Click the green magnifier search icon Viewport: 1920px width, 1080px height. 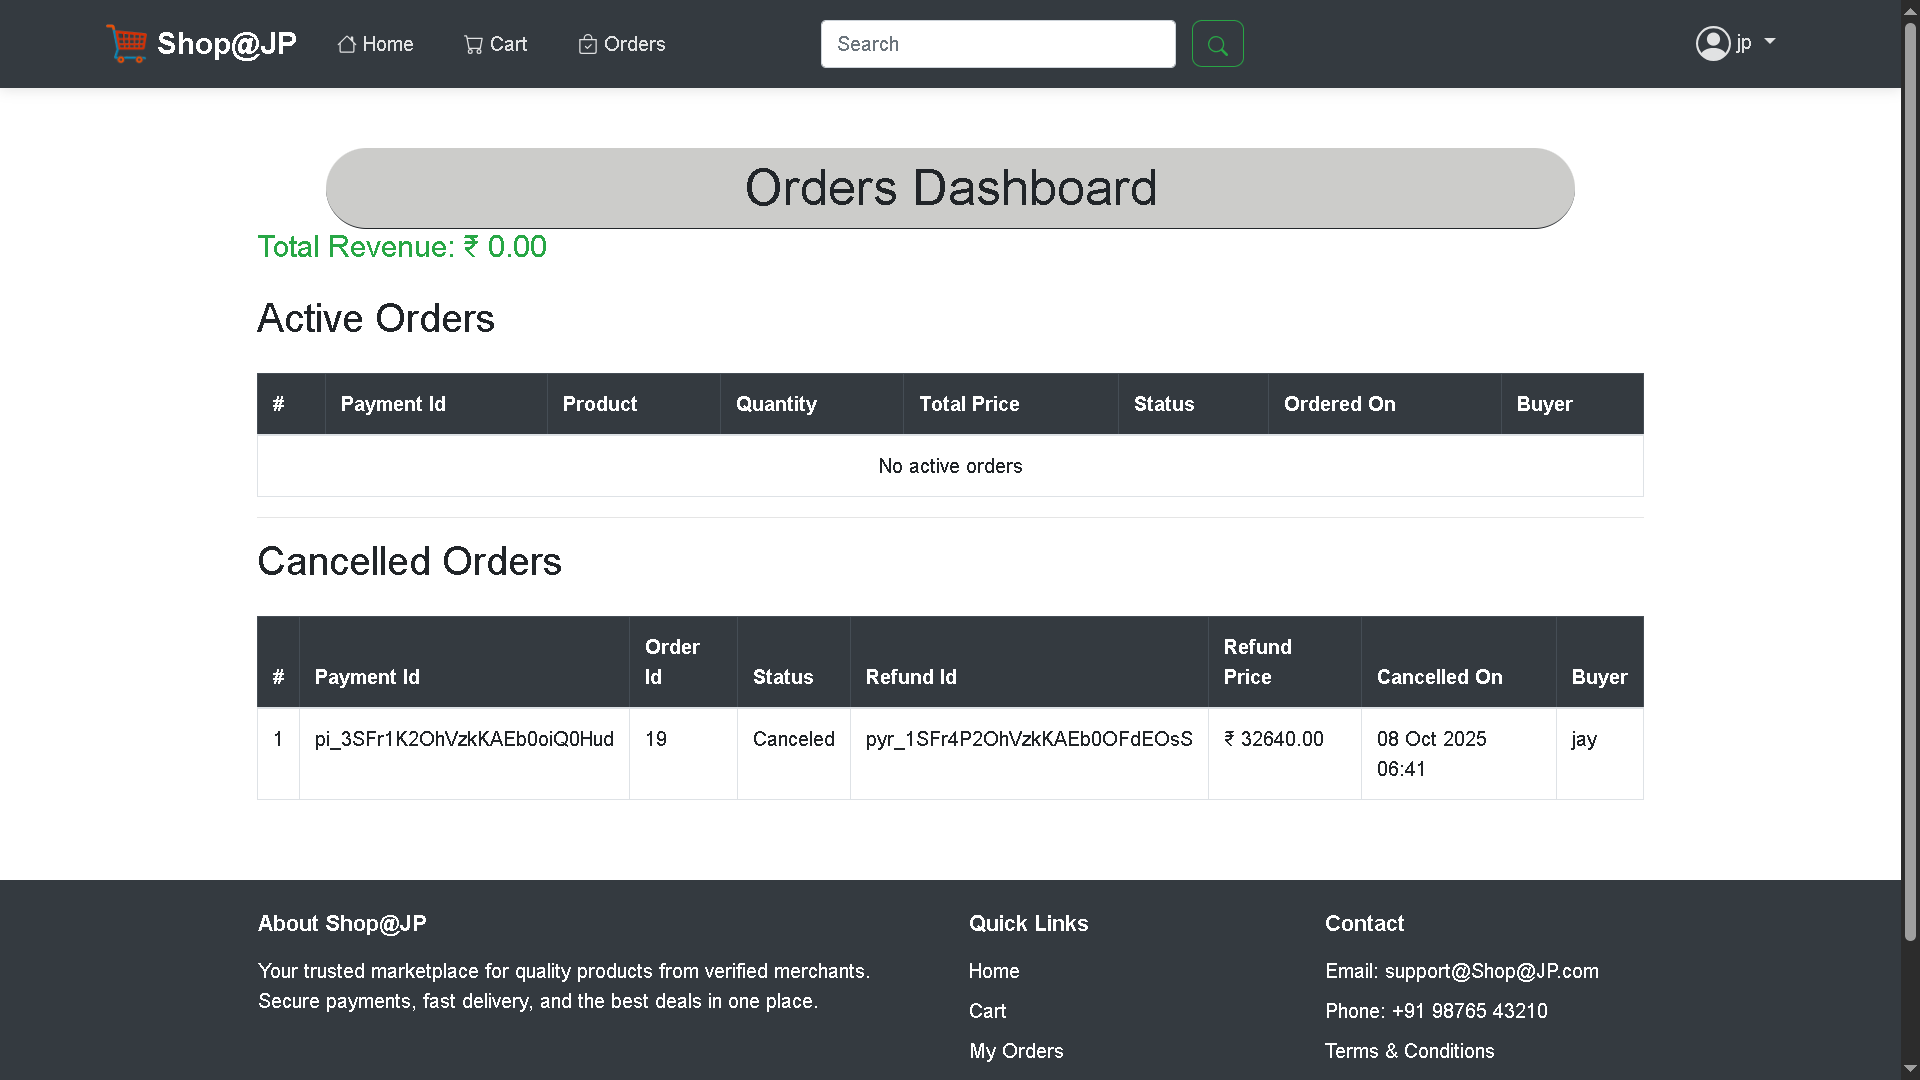coord(1217,43)
